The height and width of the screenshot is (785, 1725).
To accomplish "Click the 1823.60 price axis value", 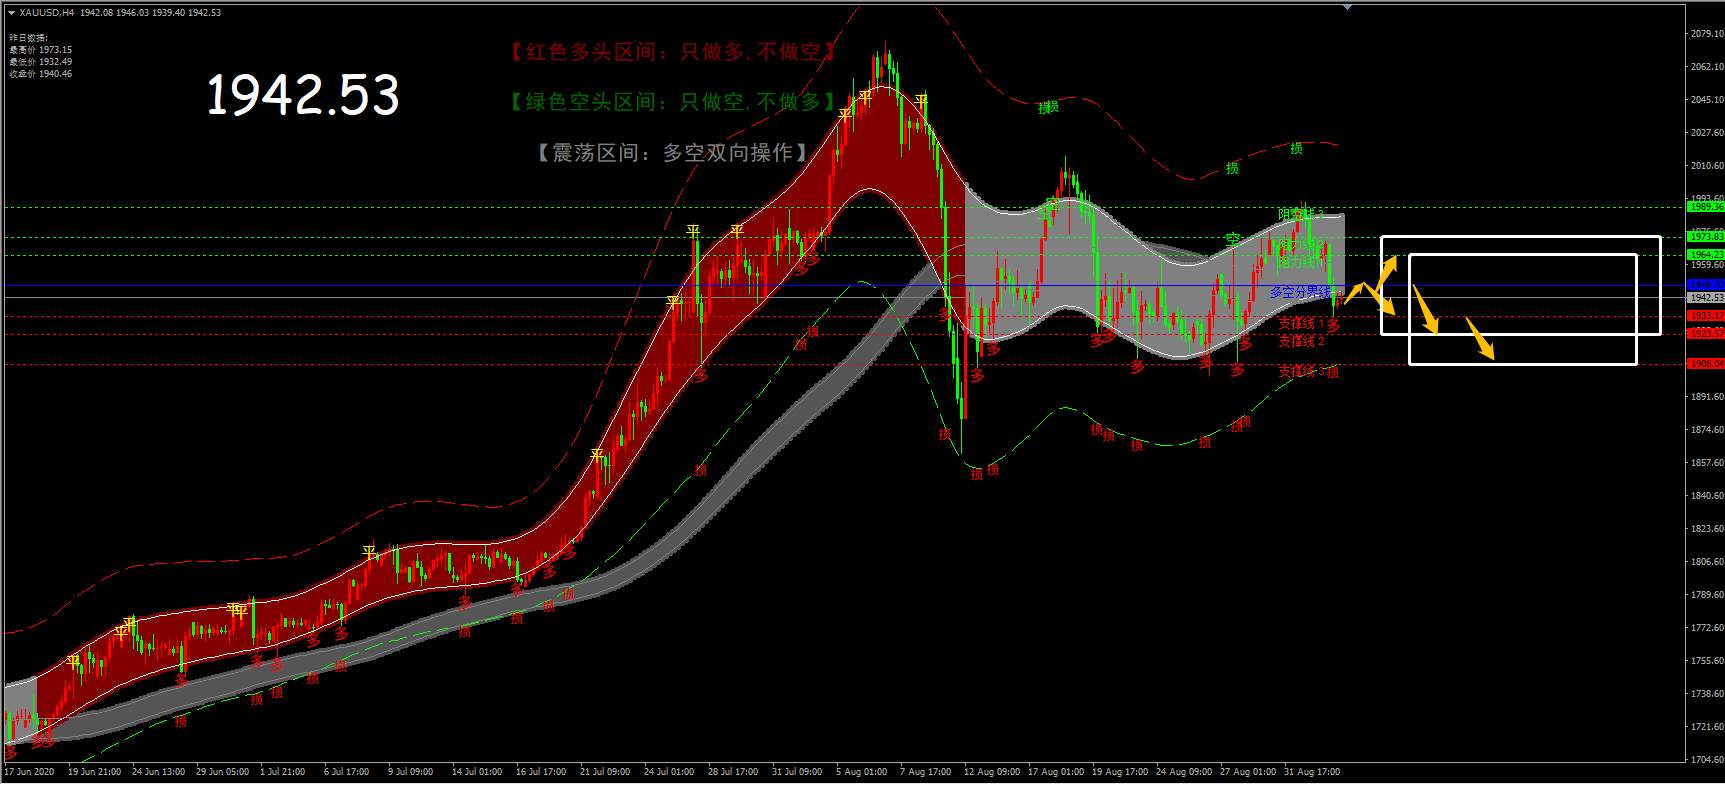I will (1707, 529).
